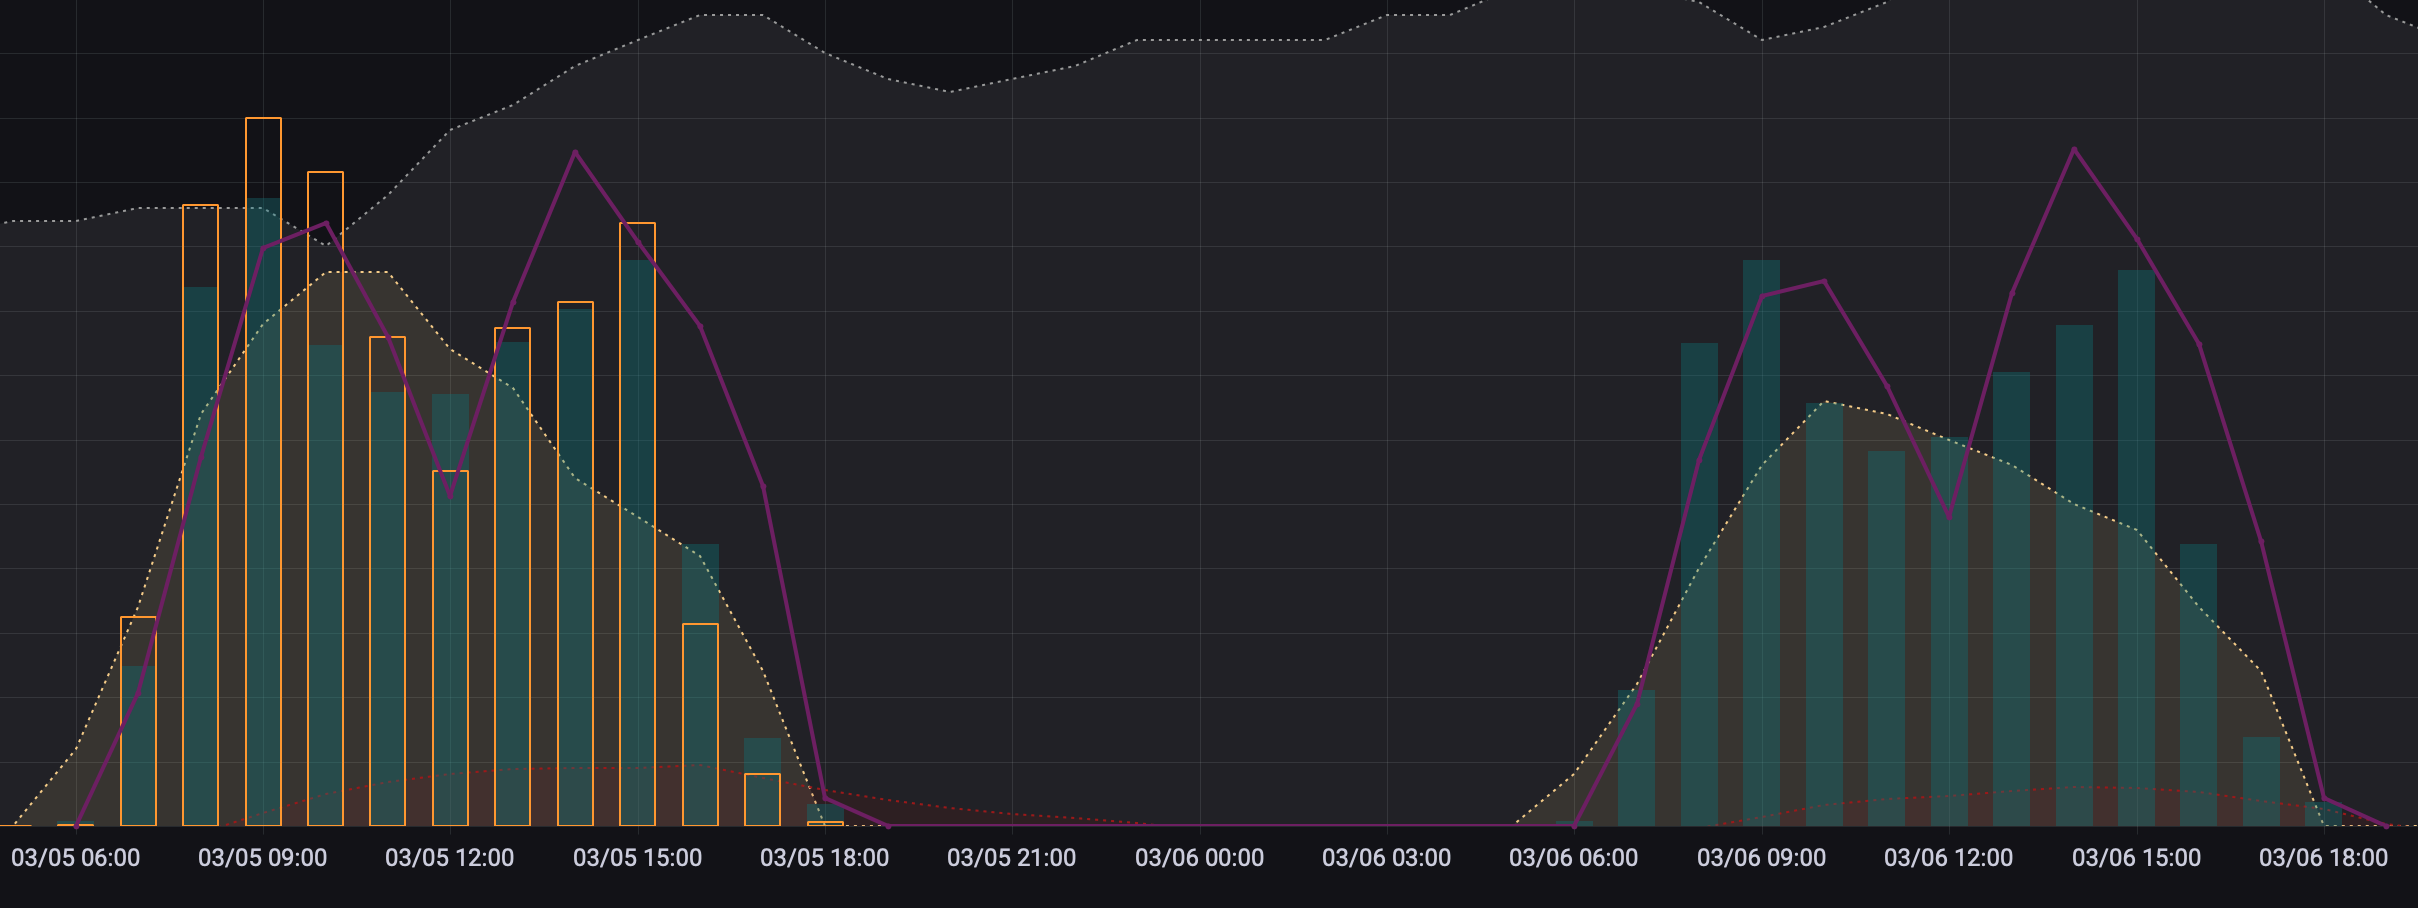
Task: Click the 03/05 06:00 time axis label
Action: point(76,858)
